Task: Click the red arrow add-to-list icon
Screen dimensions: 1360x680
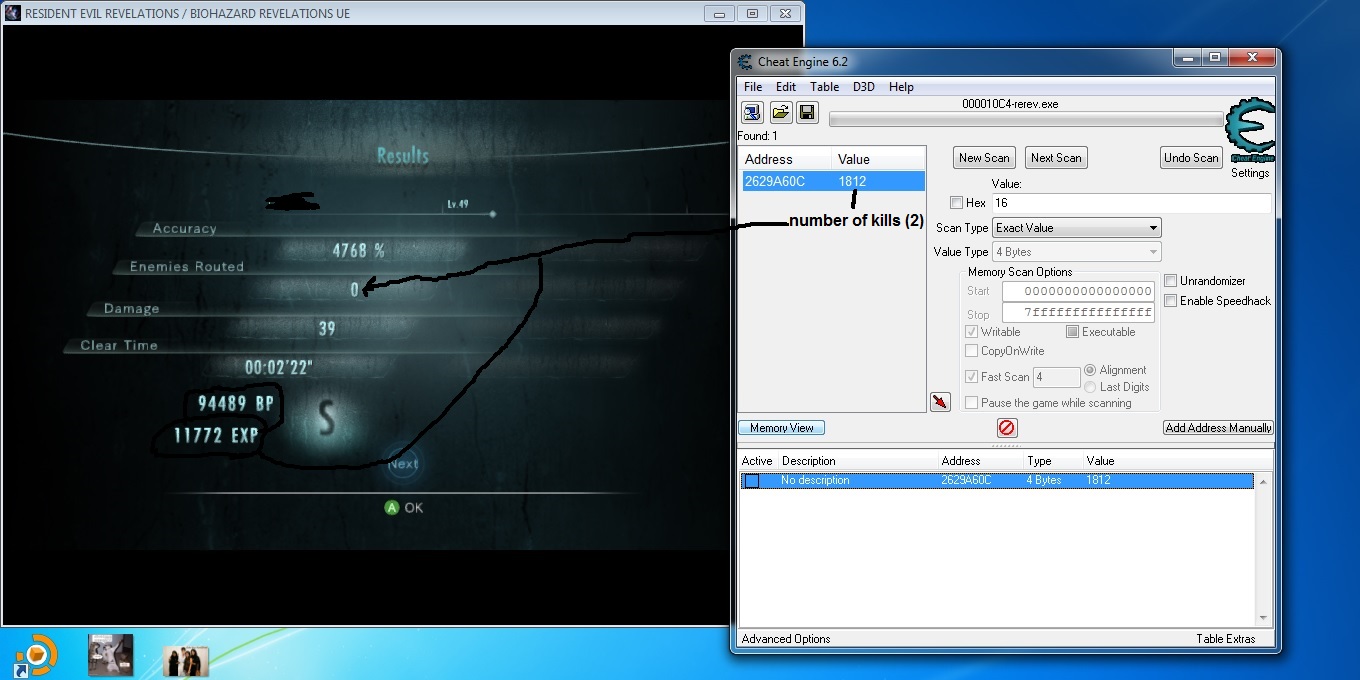Action: coord(940,402)
